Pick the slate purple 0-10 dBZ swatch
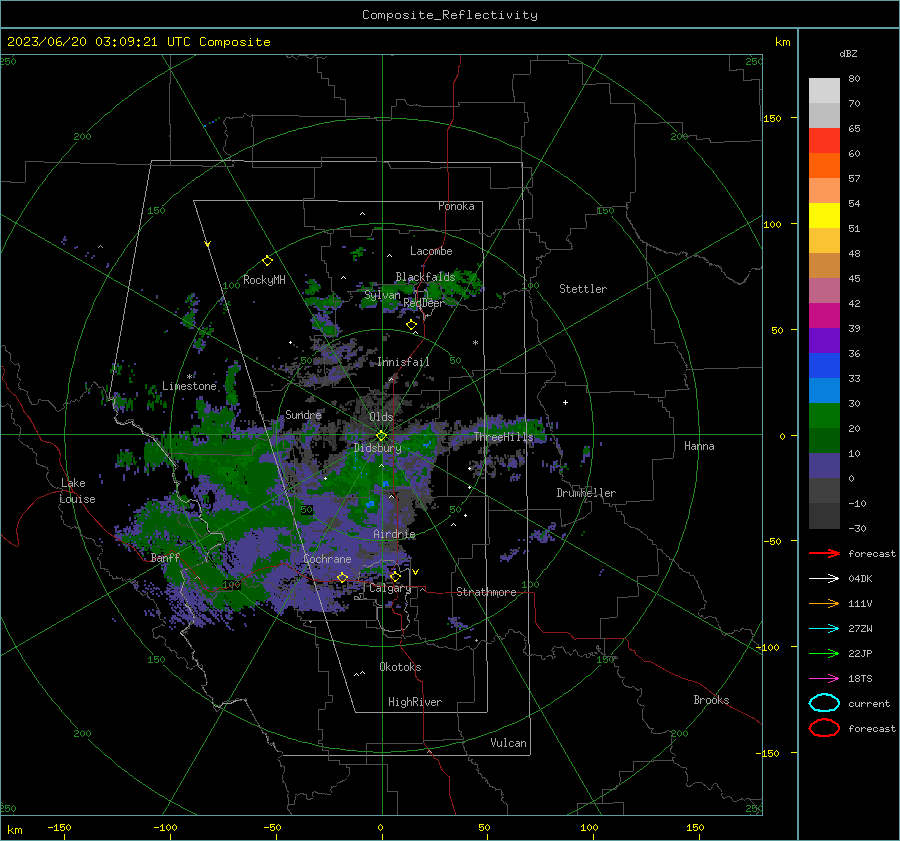The width and height of the screenshot is (900, 841). coord(824,466)
